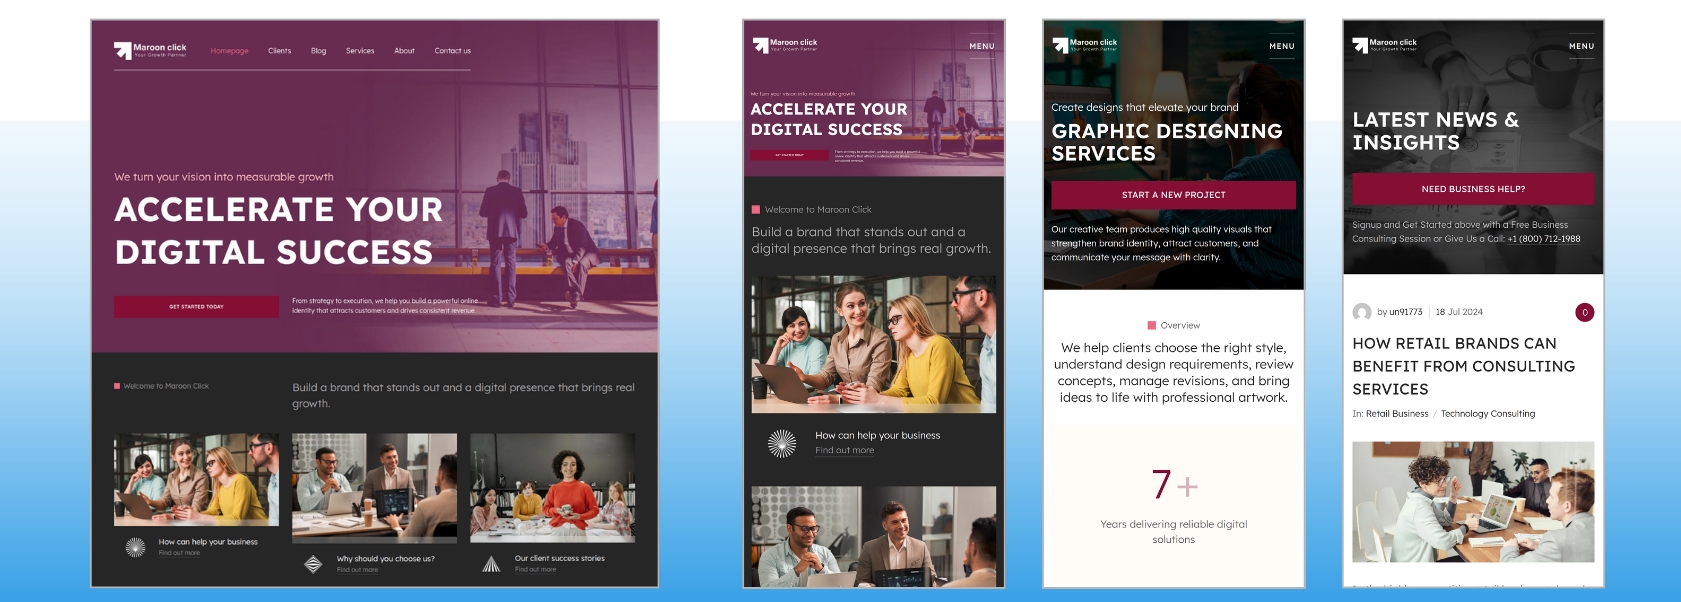The height and width of the screenshot is (602, 1681).
Task: Click the START A NEW PROJECT button
Action: click(x=1173, y=195)
